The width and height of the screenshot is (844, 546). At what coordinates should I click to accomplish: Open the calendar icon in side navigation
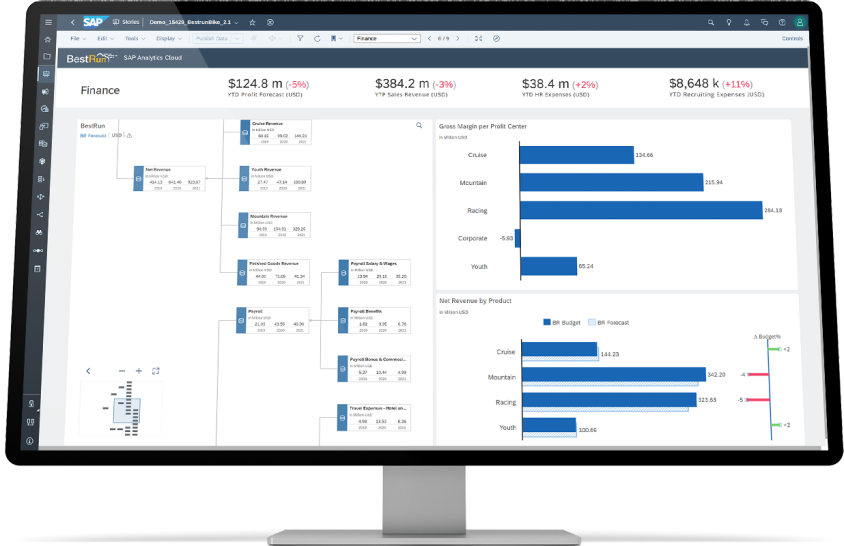37,268
